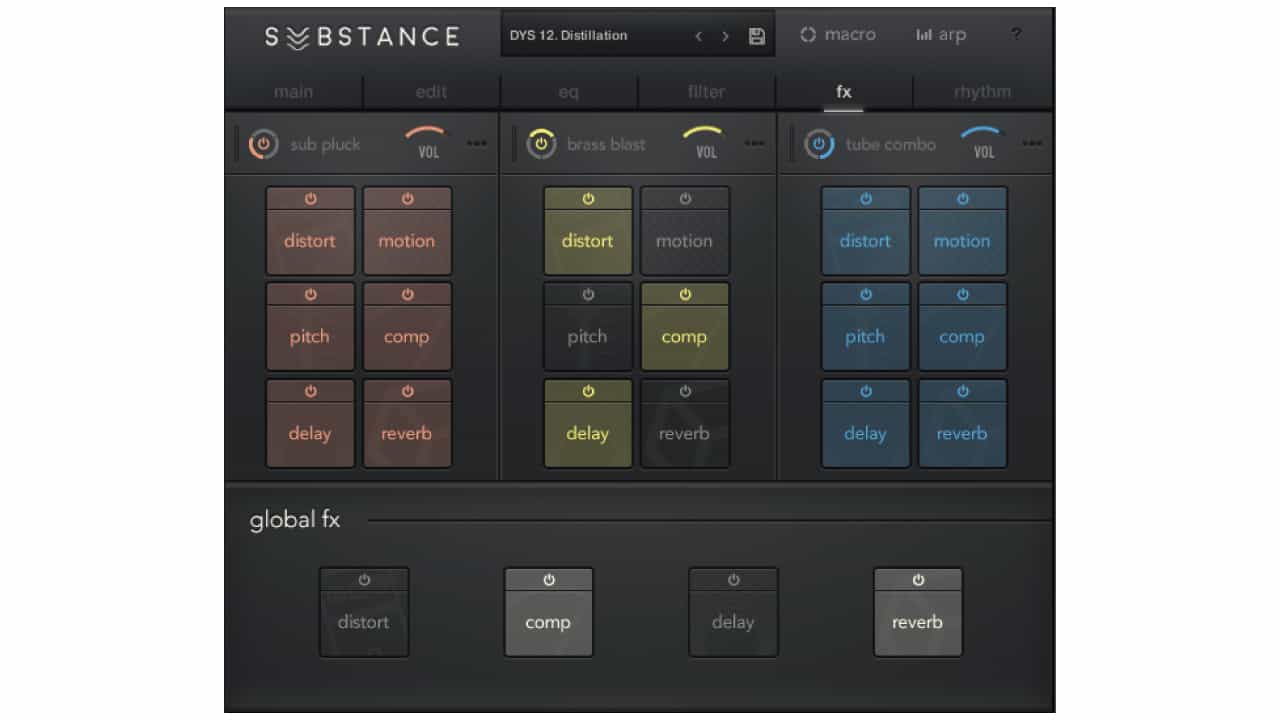Go to the next preset with right arrow
1280x720 pixels.
point(725,34)
